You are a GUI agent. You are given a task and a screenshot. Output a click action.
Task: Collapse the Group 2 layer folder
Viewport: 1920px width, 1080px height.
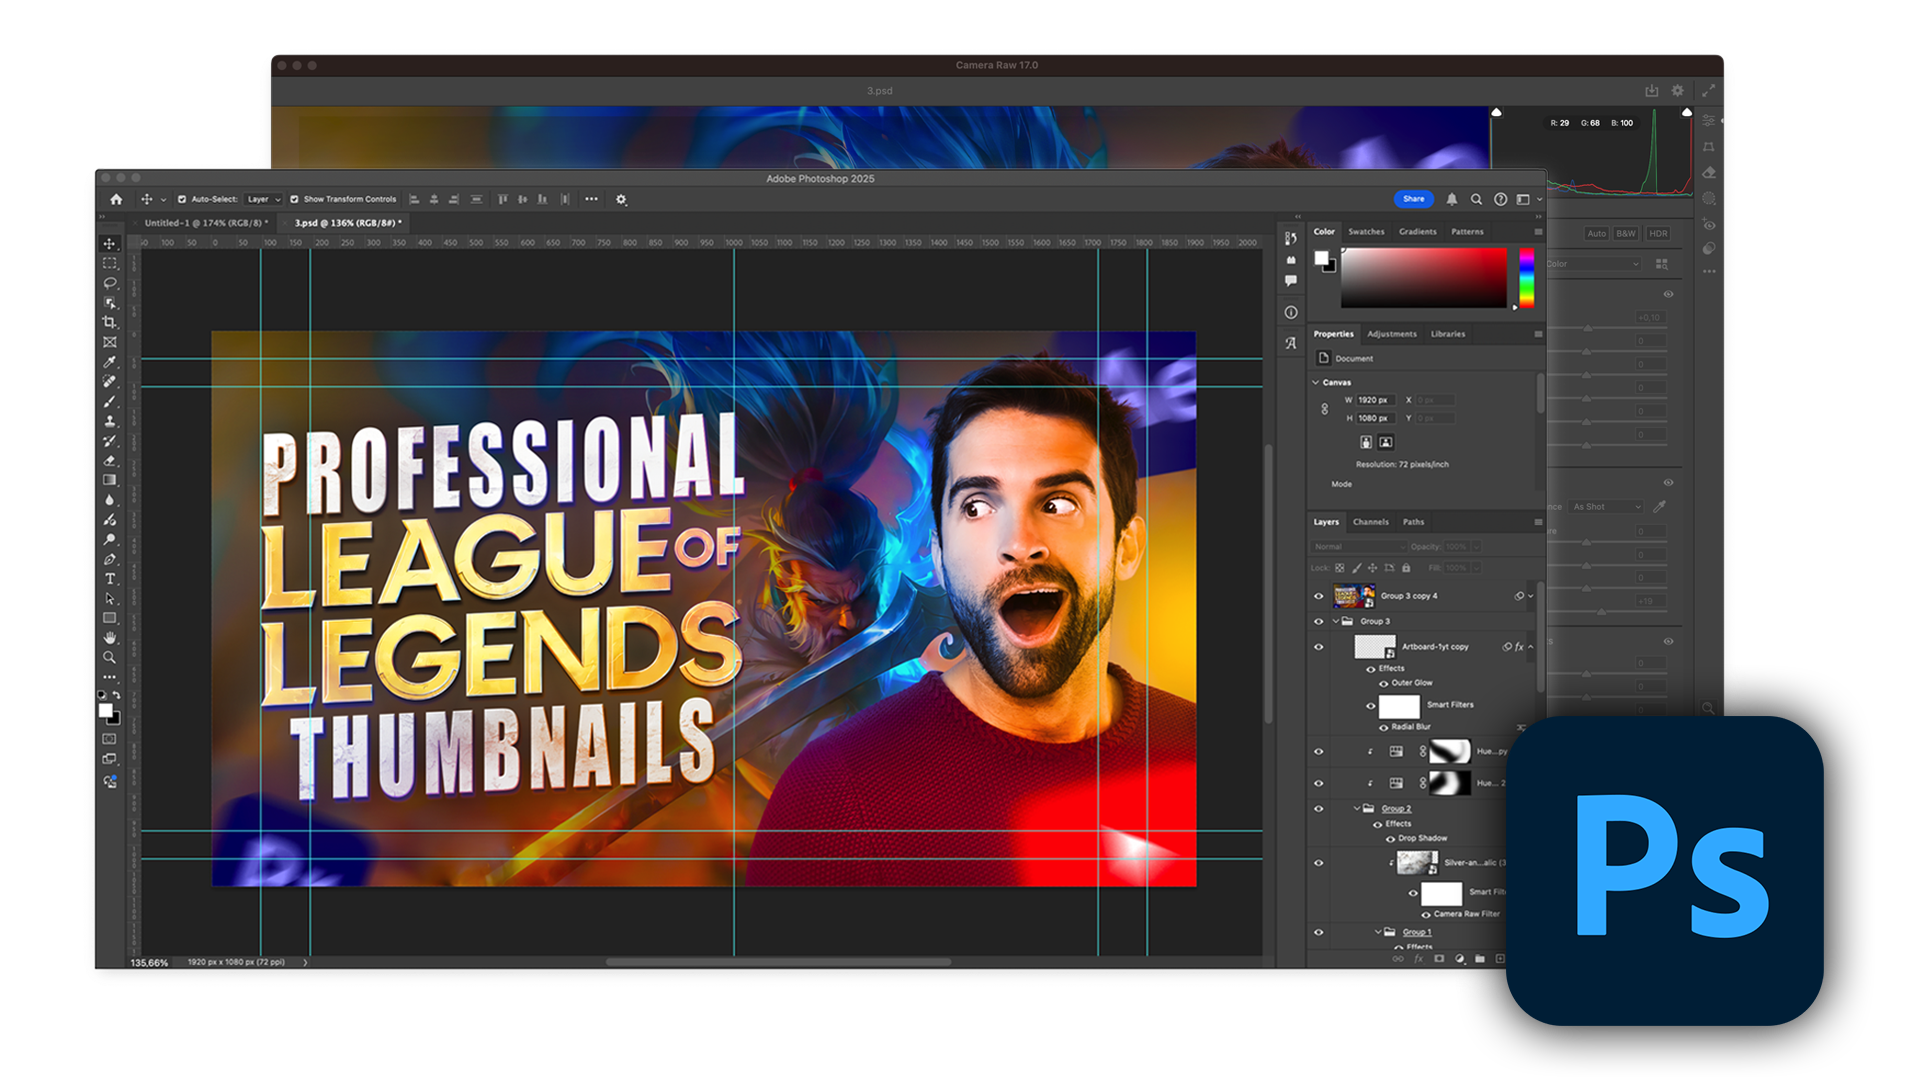(x=1357, y=808)
